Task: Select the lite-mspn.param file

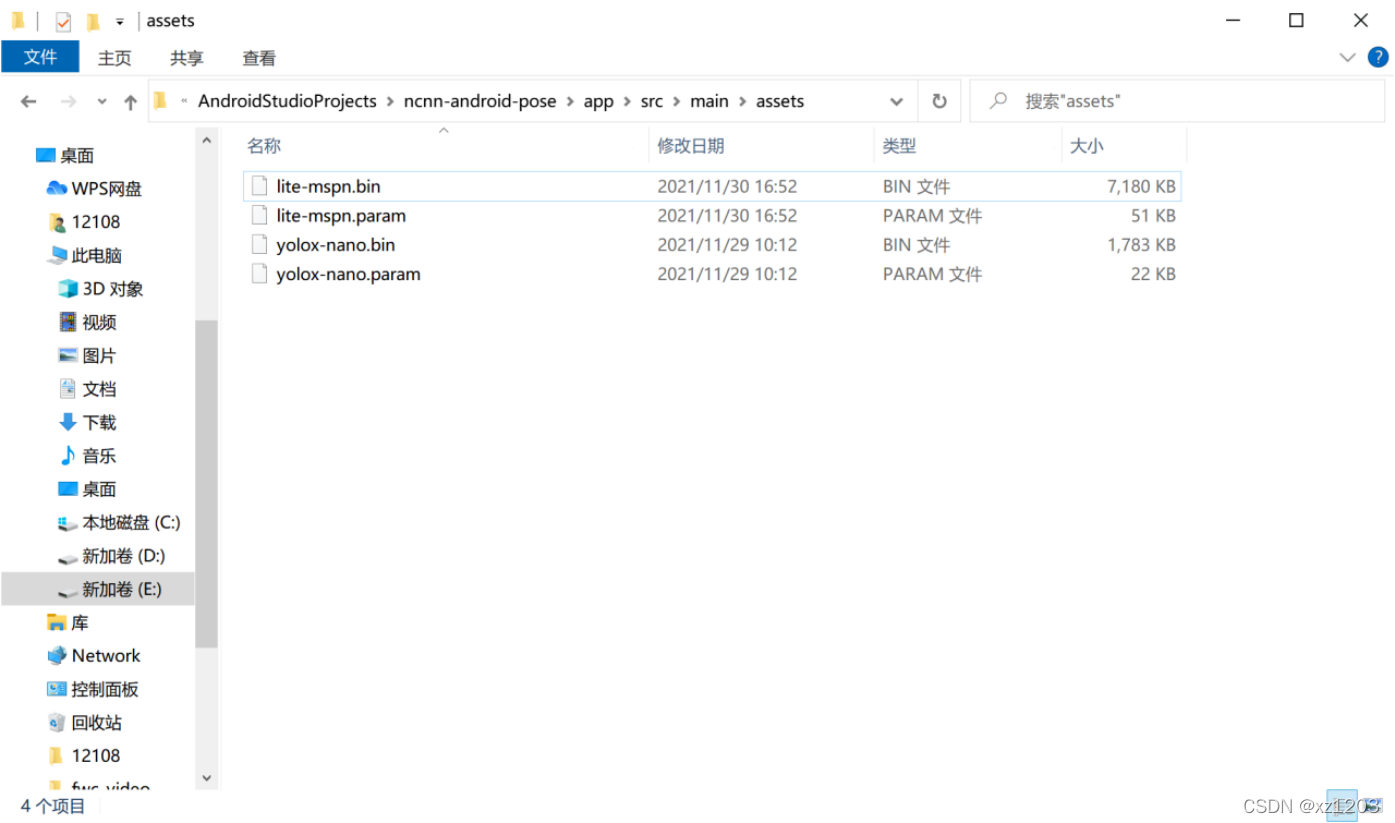Action: tap(712, 215)
